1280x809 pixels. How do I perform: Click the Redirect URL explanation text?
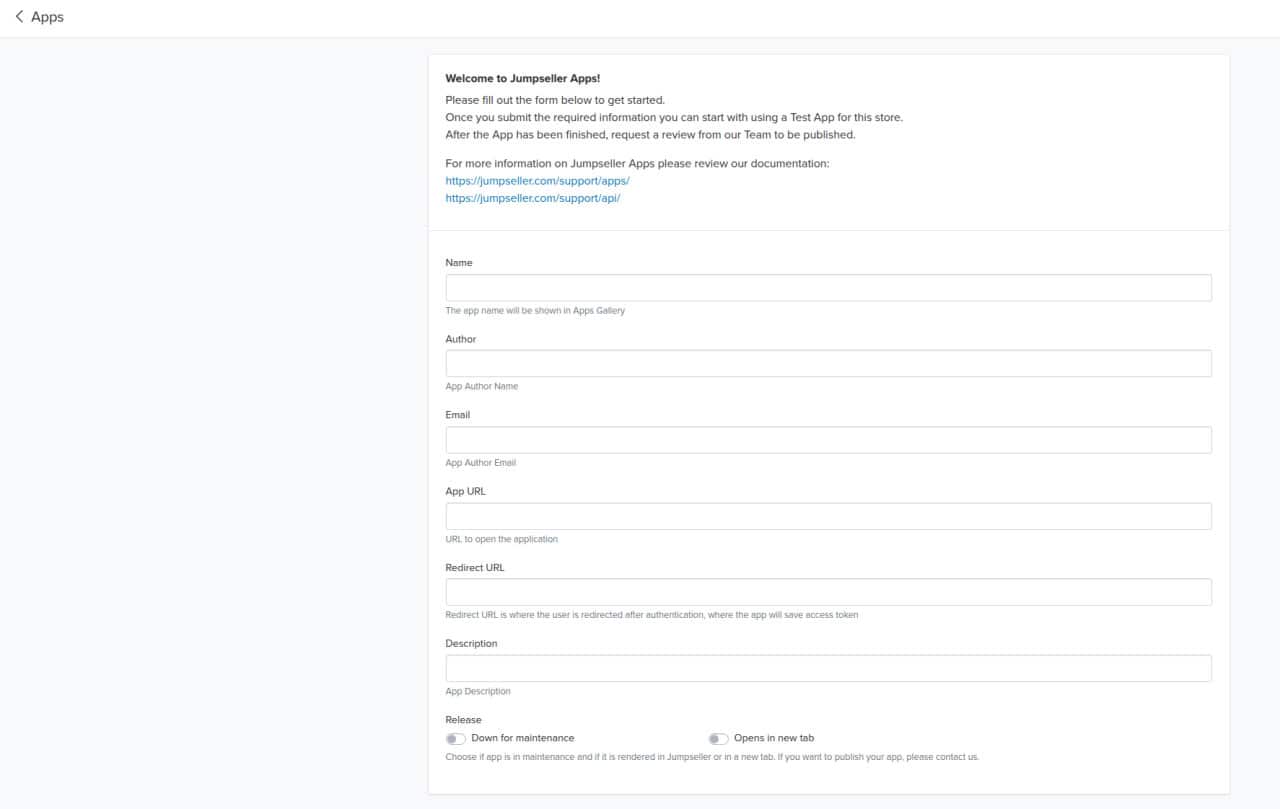pos(652,615)
